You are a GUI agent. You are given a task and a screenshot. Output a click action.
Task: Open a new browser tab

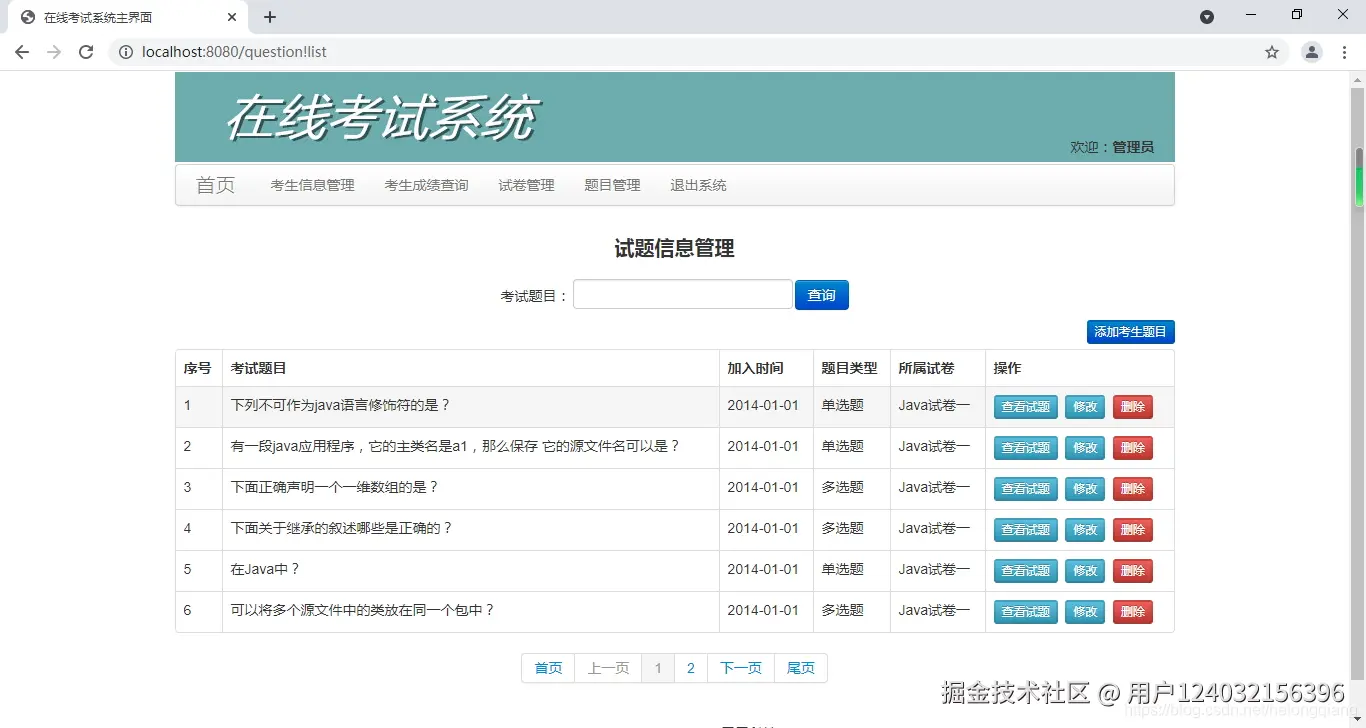point(270,17)
